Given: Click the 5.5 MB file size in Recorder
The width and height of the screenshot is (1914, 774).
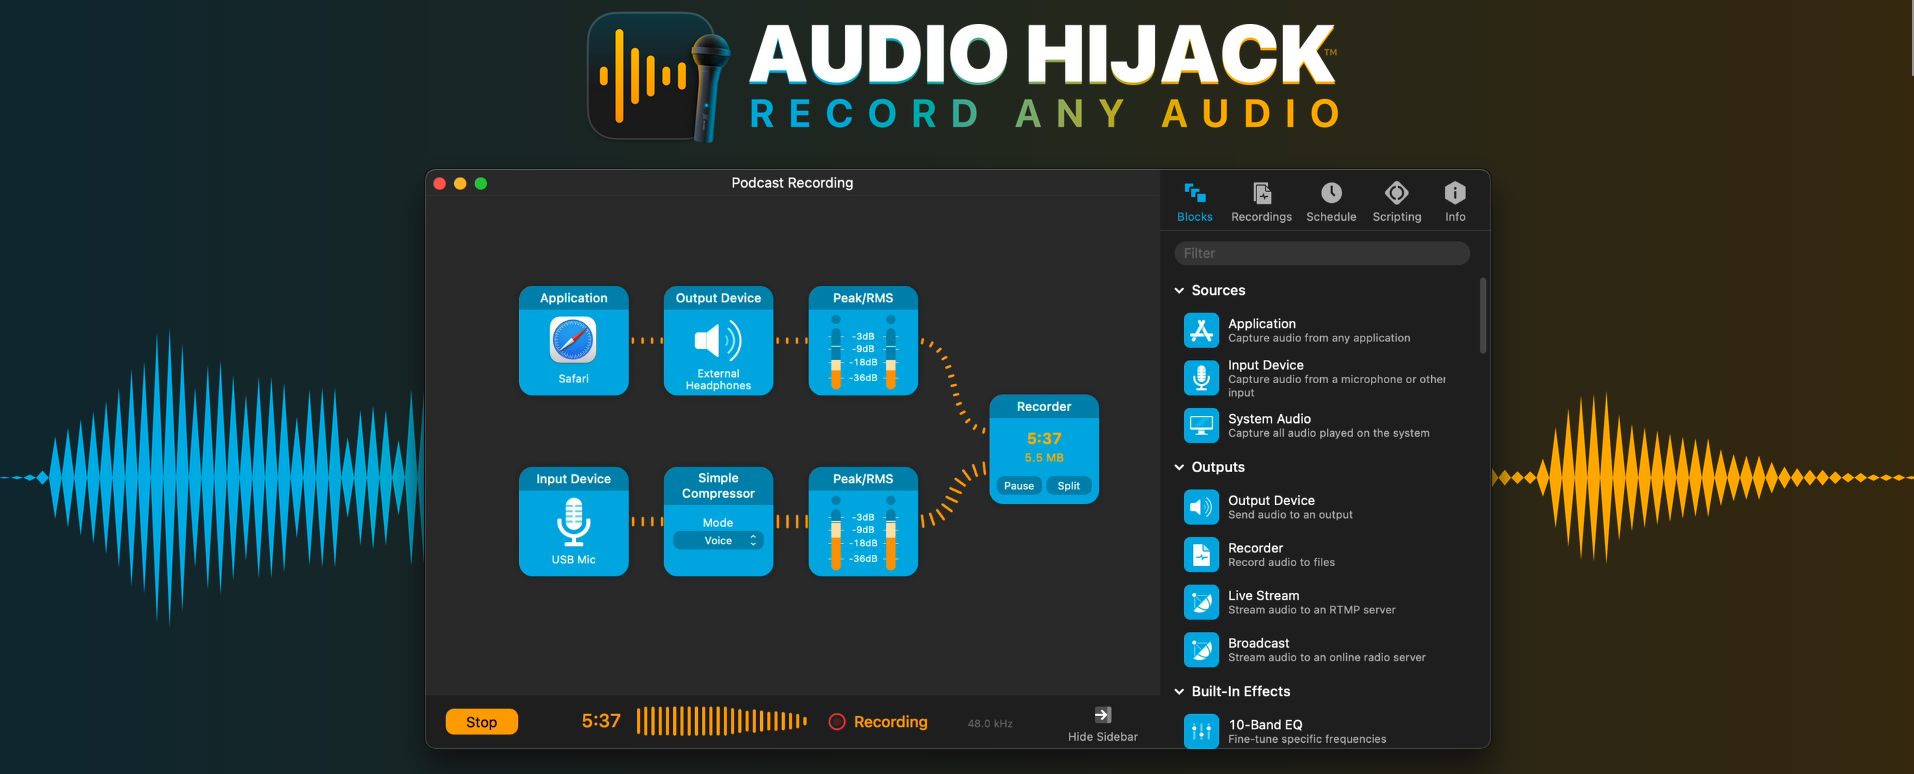Looking at the screenshot, I should coord(1044,458).
